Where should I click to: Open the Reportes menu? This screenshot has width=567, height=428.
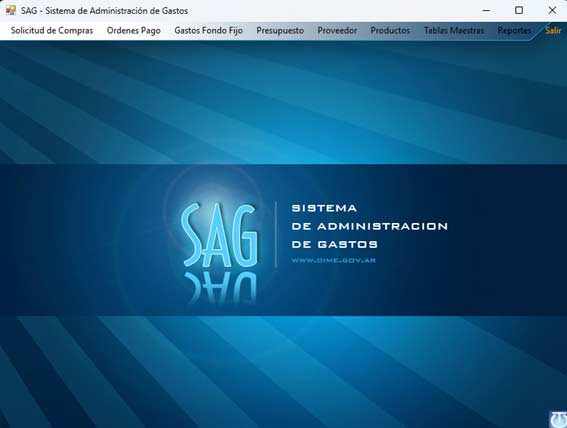click(514, 31)
